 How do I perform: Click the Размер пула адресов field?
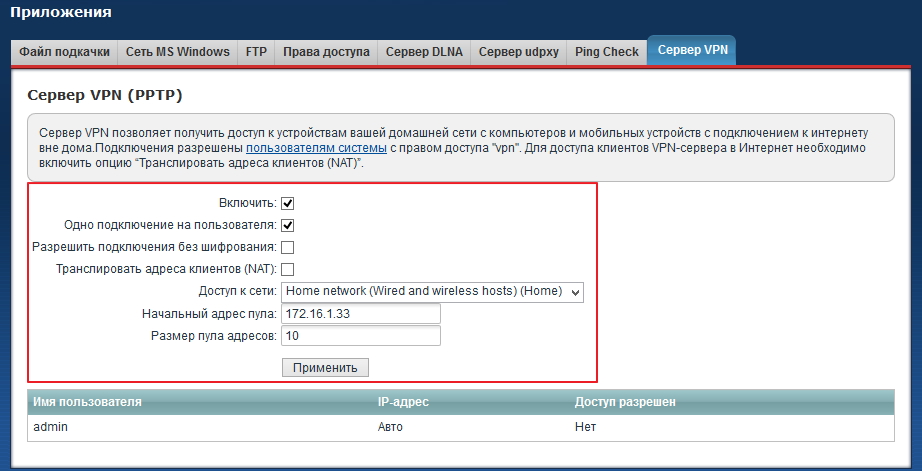[x=361, y=336]
